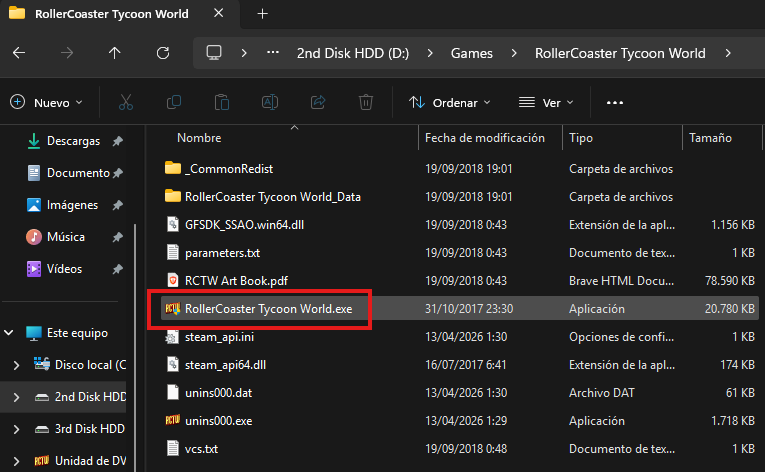This screenshot has width=765, height=472.
Task: Select the unins000.exe application icon
Action: [x=173, y=420]
